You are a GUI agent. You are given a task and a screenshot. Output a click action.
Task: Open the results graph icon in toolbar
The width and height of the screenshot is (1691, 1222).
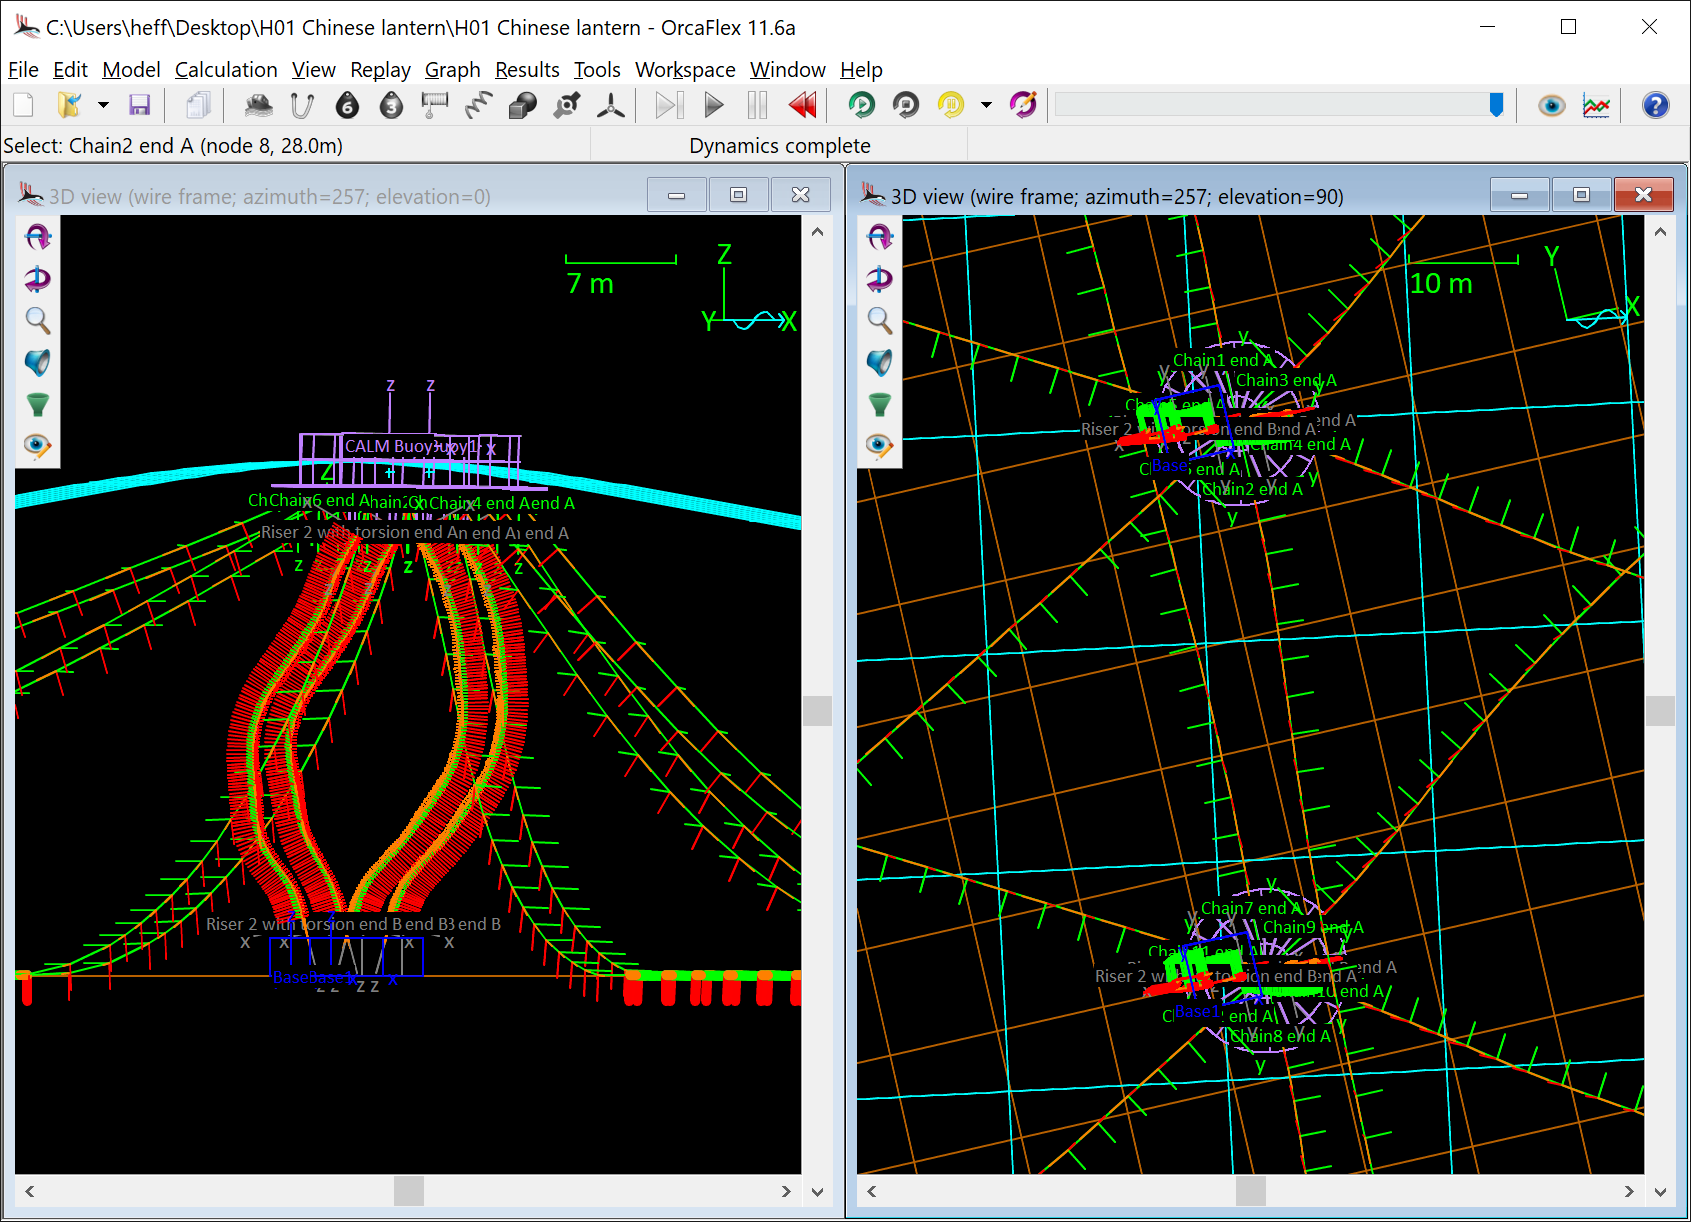[1596, 105]
